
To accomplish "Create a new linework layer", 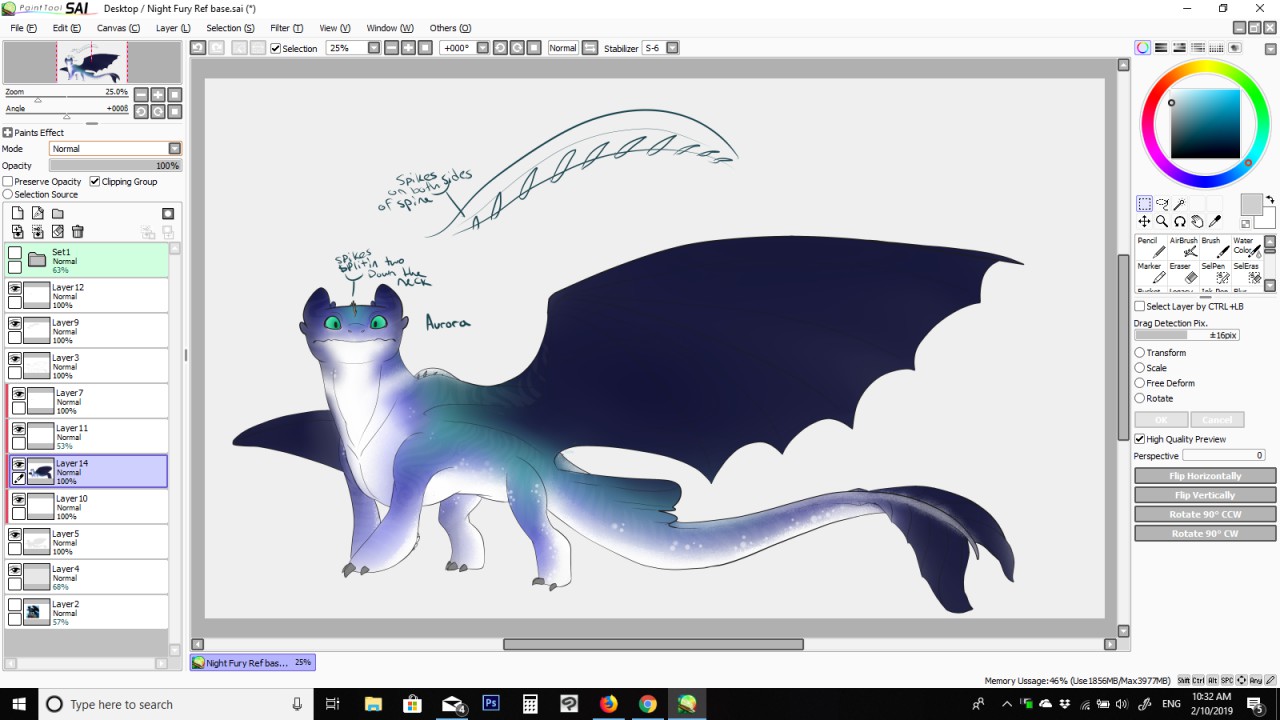I will [37, 213].
